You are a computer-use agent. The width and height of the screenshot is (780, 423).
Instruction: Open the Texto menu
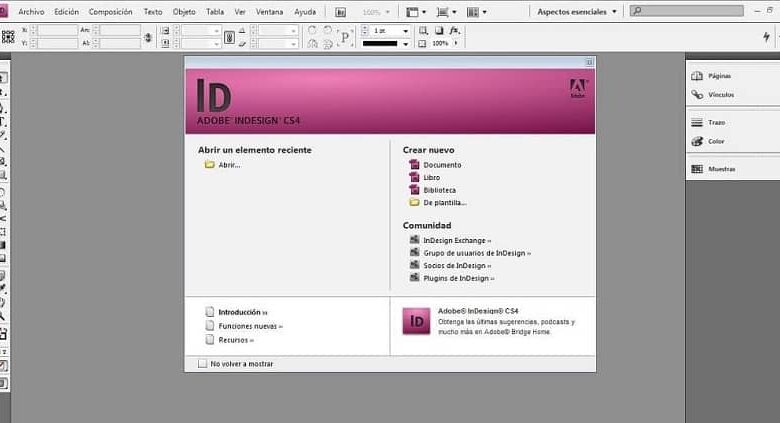153,11
